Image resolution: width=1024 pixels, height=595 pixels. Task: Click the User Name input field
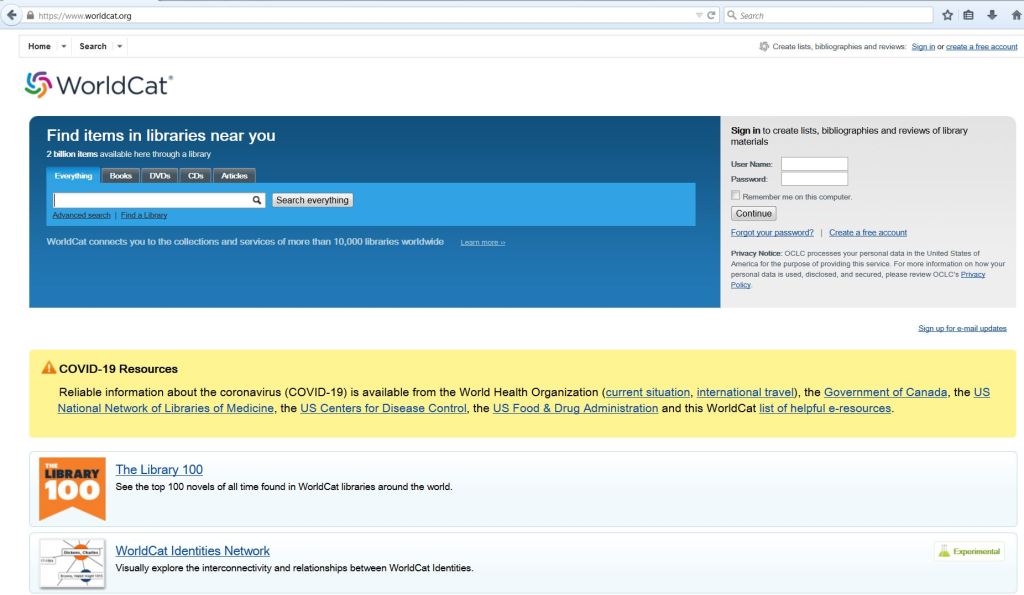814,164
